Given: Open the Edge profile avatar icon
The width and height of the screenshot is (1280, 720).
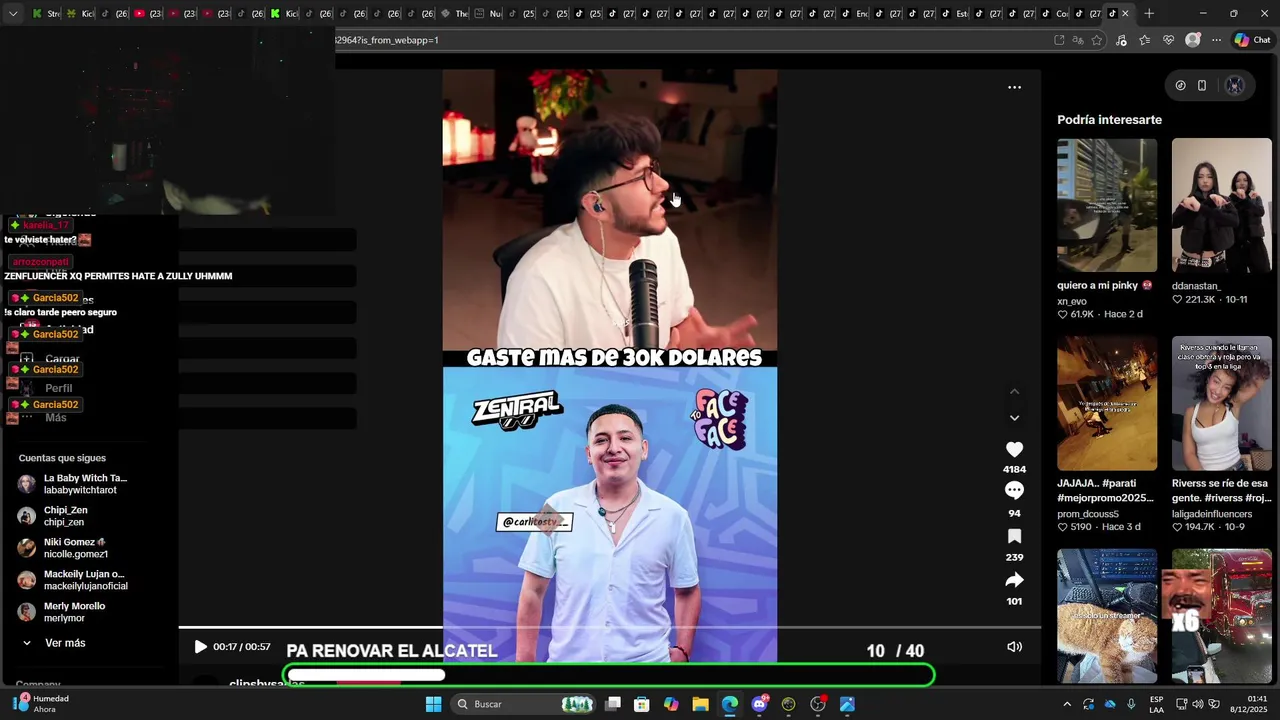Looking at the screenshot, I should (x=1192, y=40).
